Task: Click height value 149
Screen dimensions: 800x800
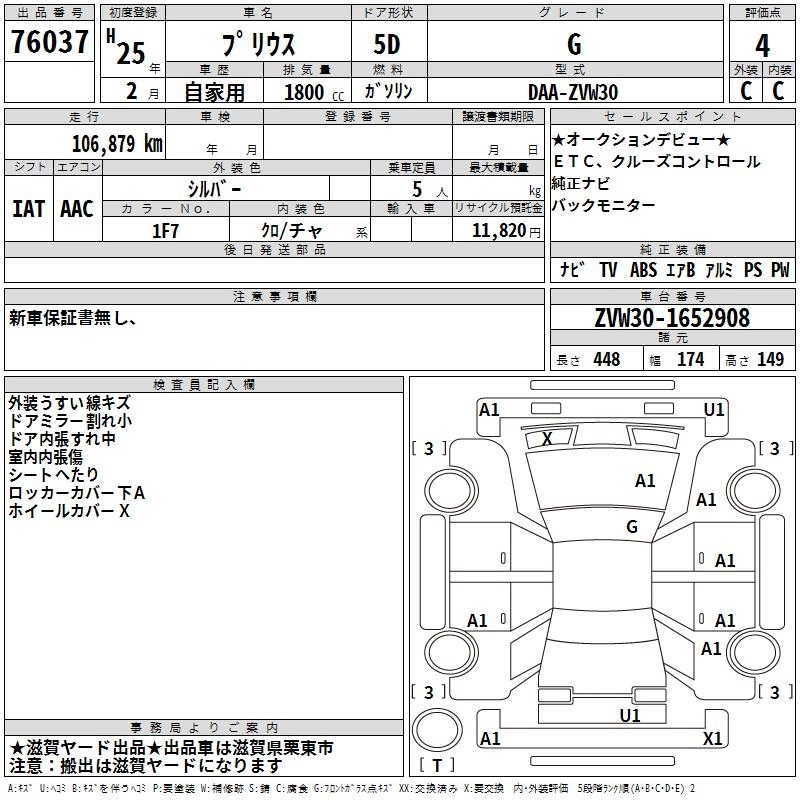Action: [x=770, y=359]
